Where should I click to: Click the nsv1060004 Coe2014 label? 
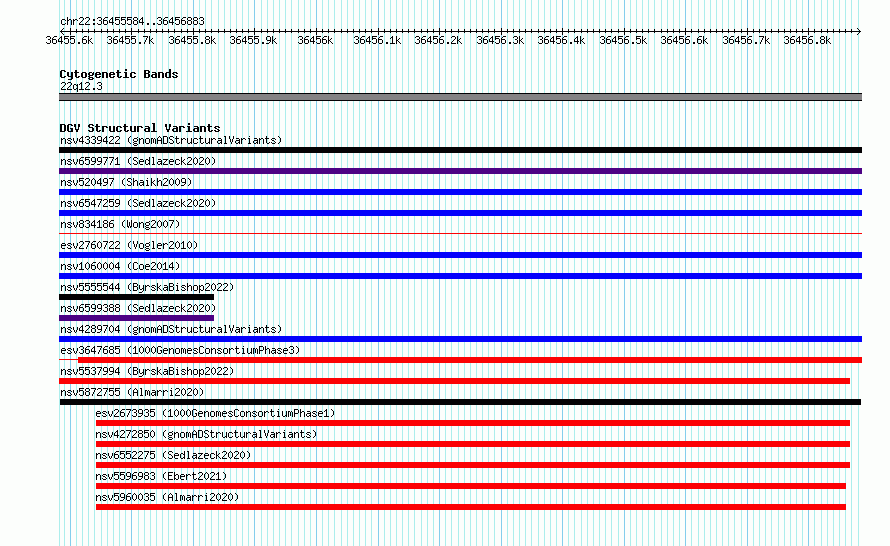coord(120,266)
